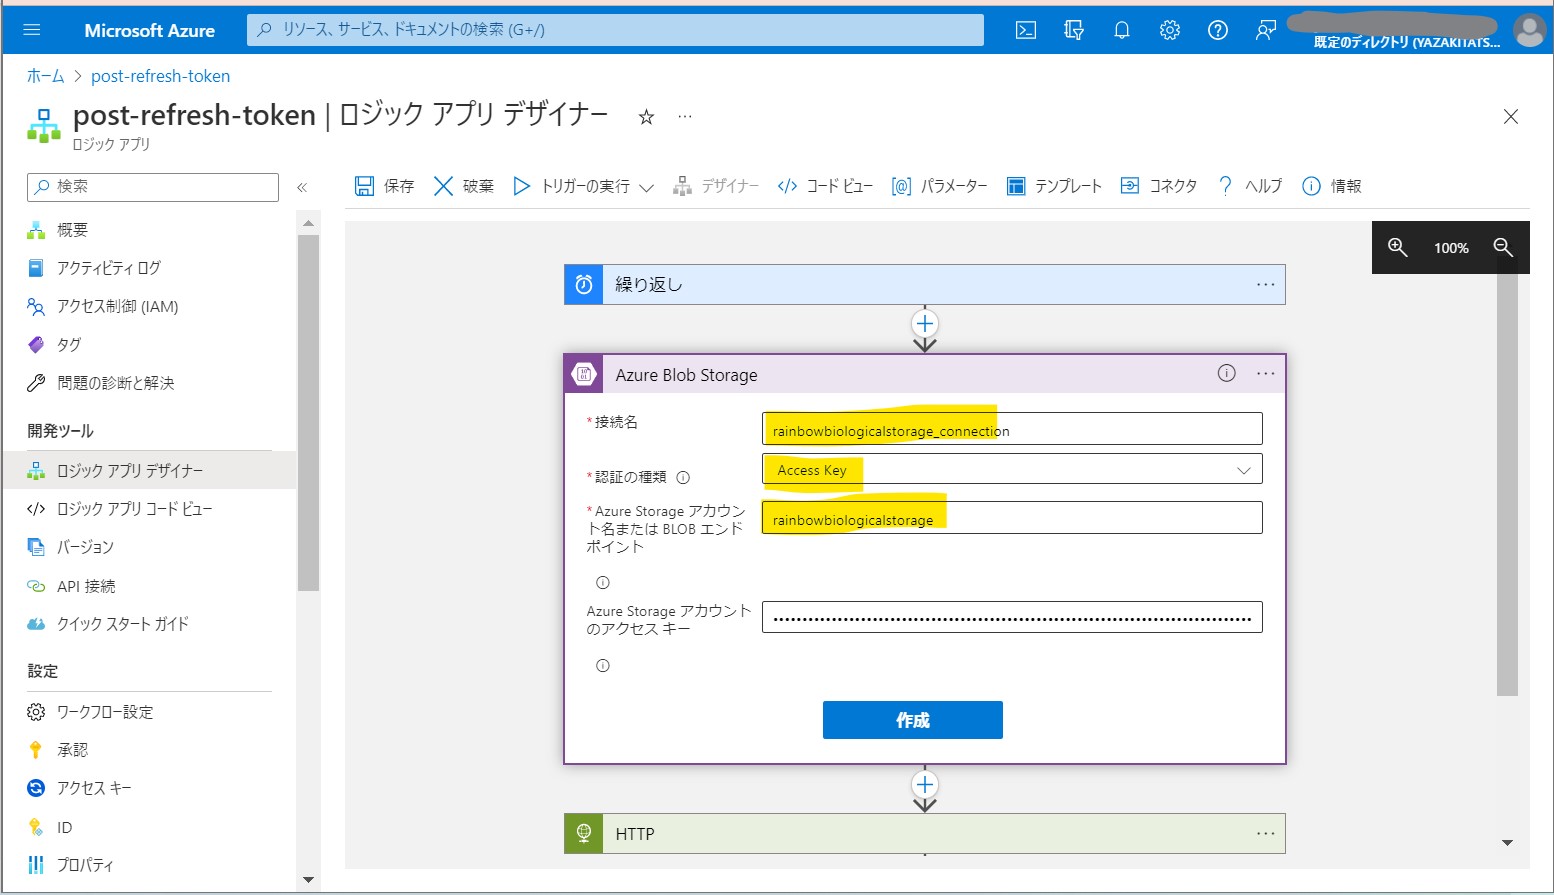Expand the HTTP action step
The image size is (1554, 895).
coord(925,834)
